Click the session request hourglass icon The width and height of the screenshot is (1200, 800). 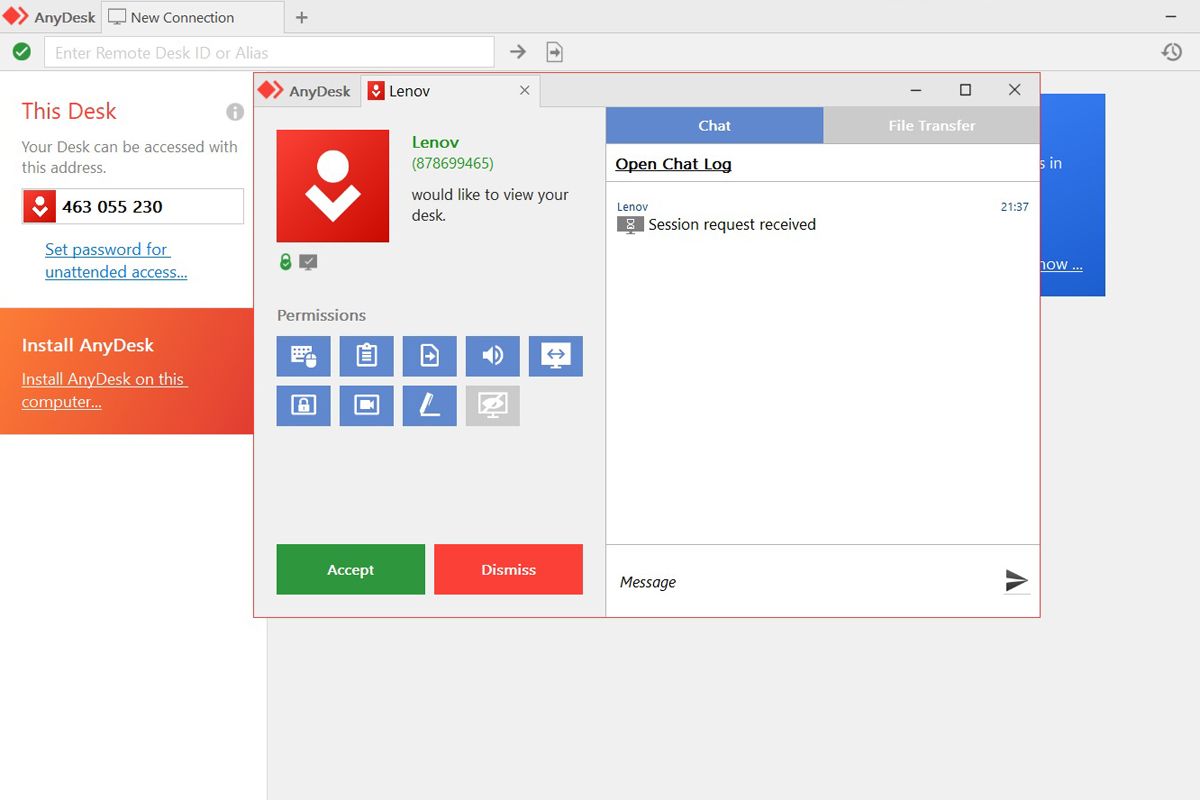[x=630, y=225]
